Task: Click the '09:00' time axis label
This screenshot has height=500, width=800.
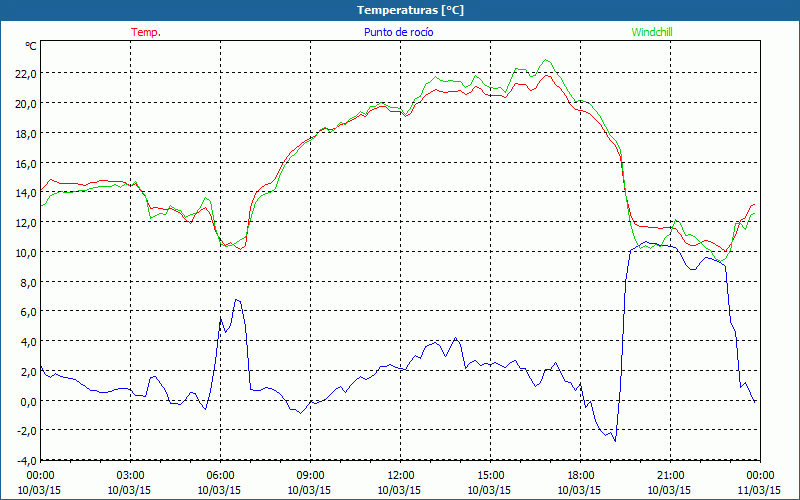Action: pos(310,476)
